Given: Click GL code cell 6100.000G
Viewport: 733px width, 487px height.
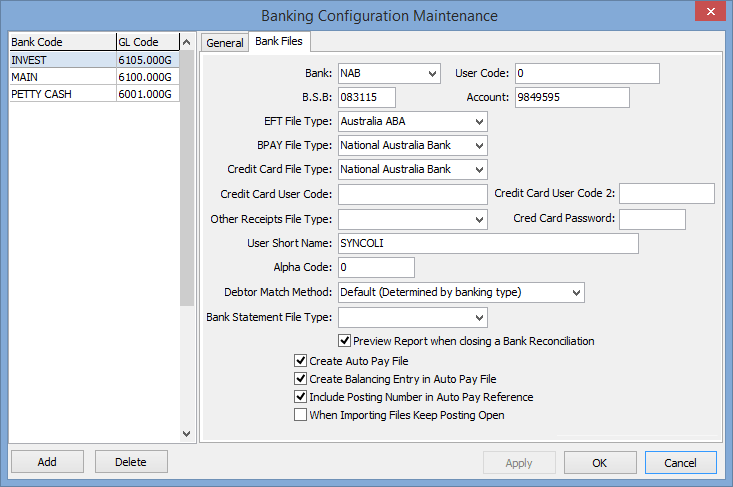Looking at the screenshot, I should coord(148,77).
